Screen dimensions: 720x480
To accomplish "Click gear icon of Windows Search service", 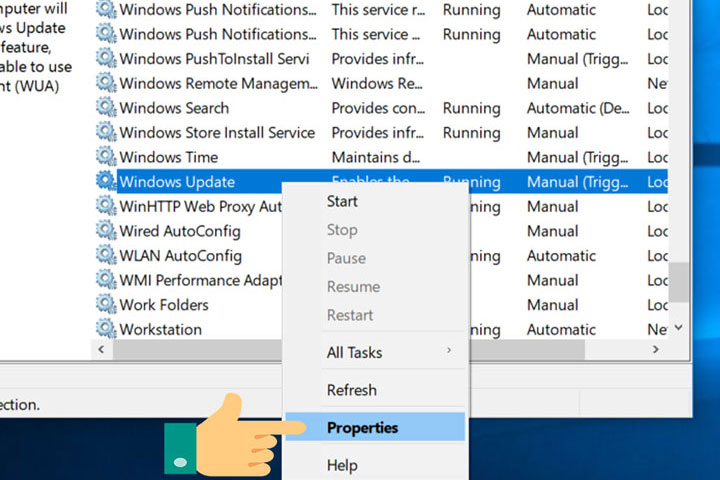I will coord(106,107).
